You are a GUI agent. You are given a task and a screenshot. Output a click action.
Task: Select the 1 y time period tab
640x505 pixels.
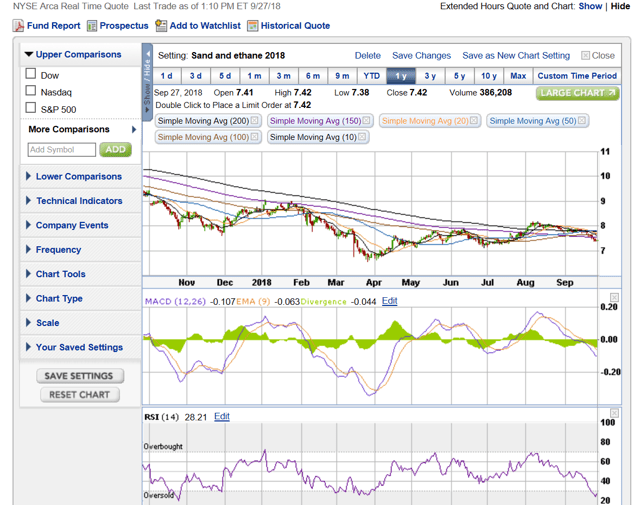coord(401,76)
